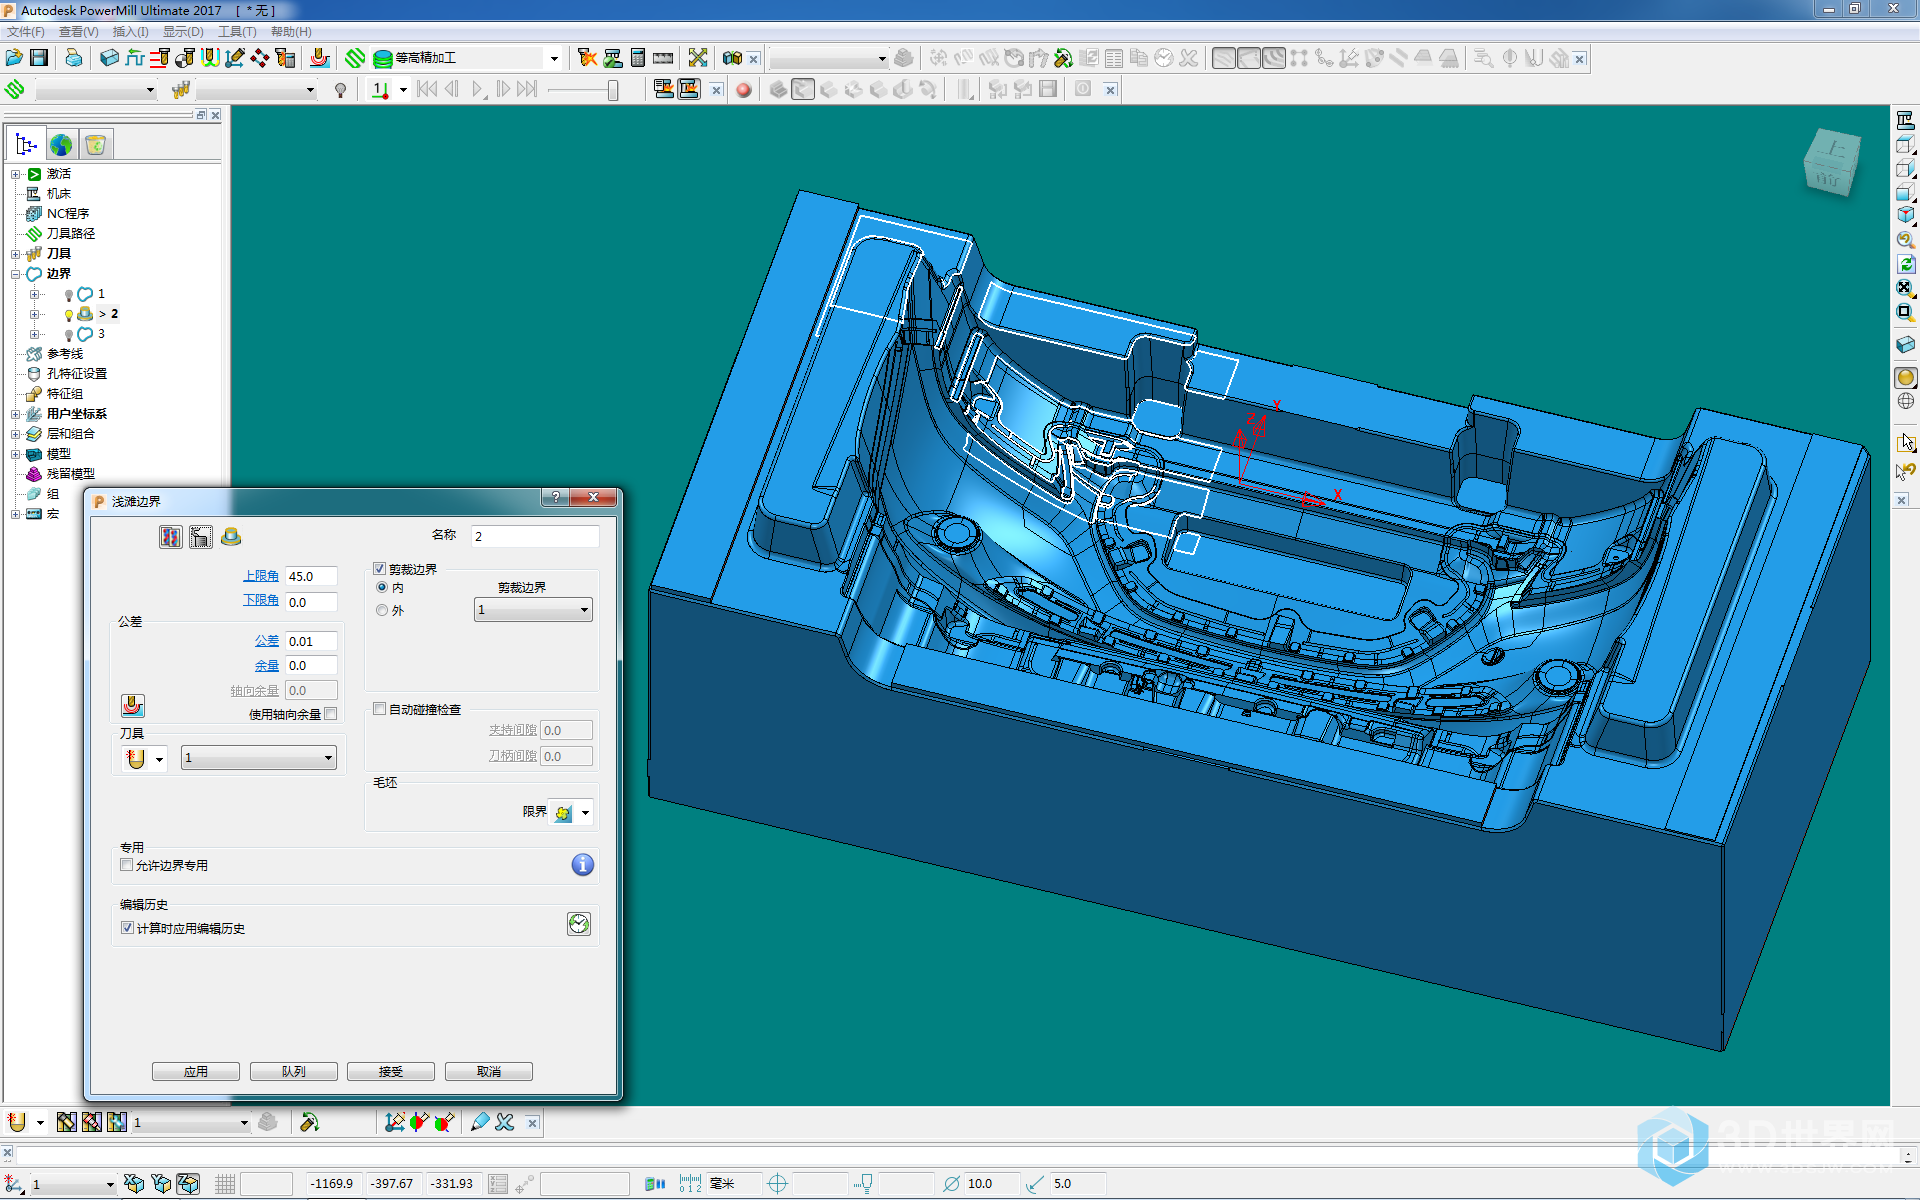The height and width of the screenshot is (1200, 1920).
Task: Open the 显示(D) menu
Action: 183,32
